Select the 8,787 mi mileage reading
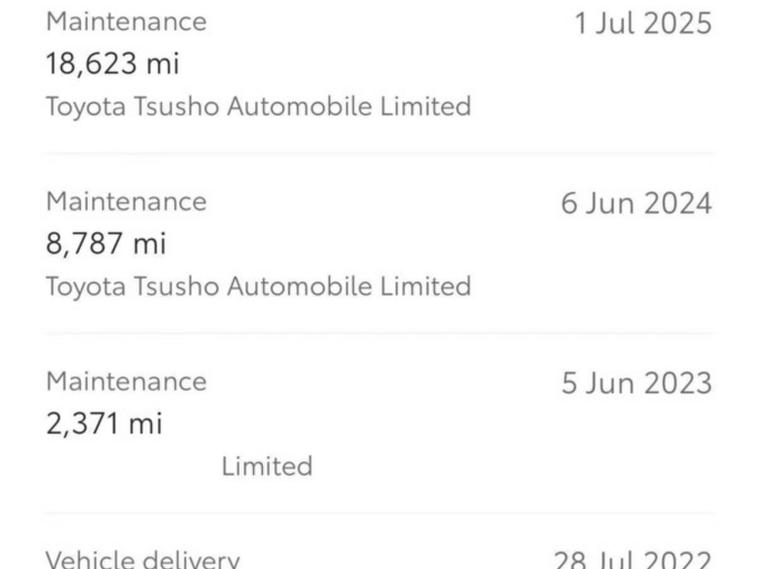Image resolution: width=759 pixels, height=569 pixels. tap(106, 244)
